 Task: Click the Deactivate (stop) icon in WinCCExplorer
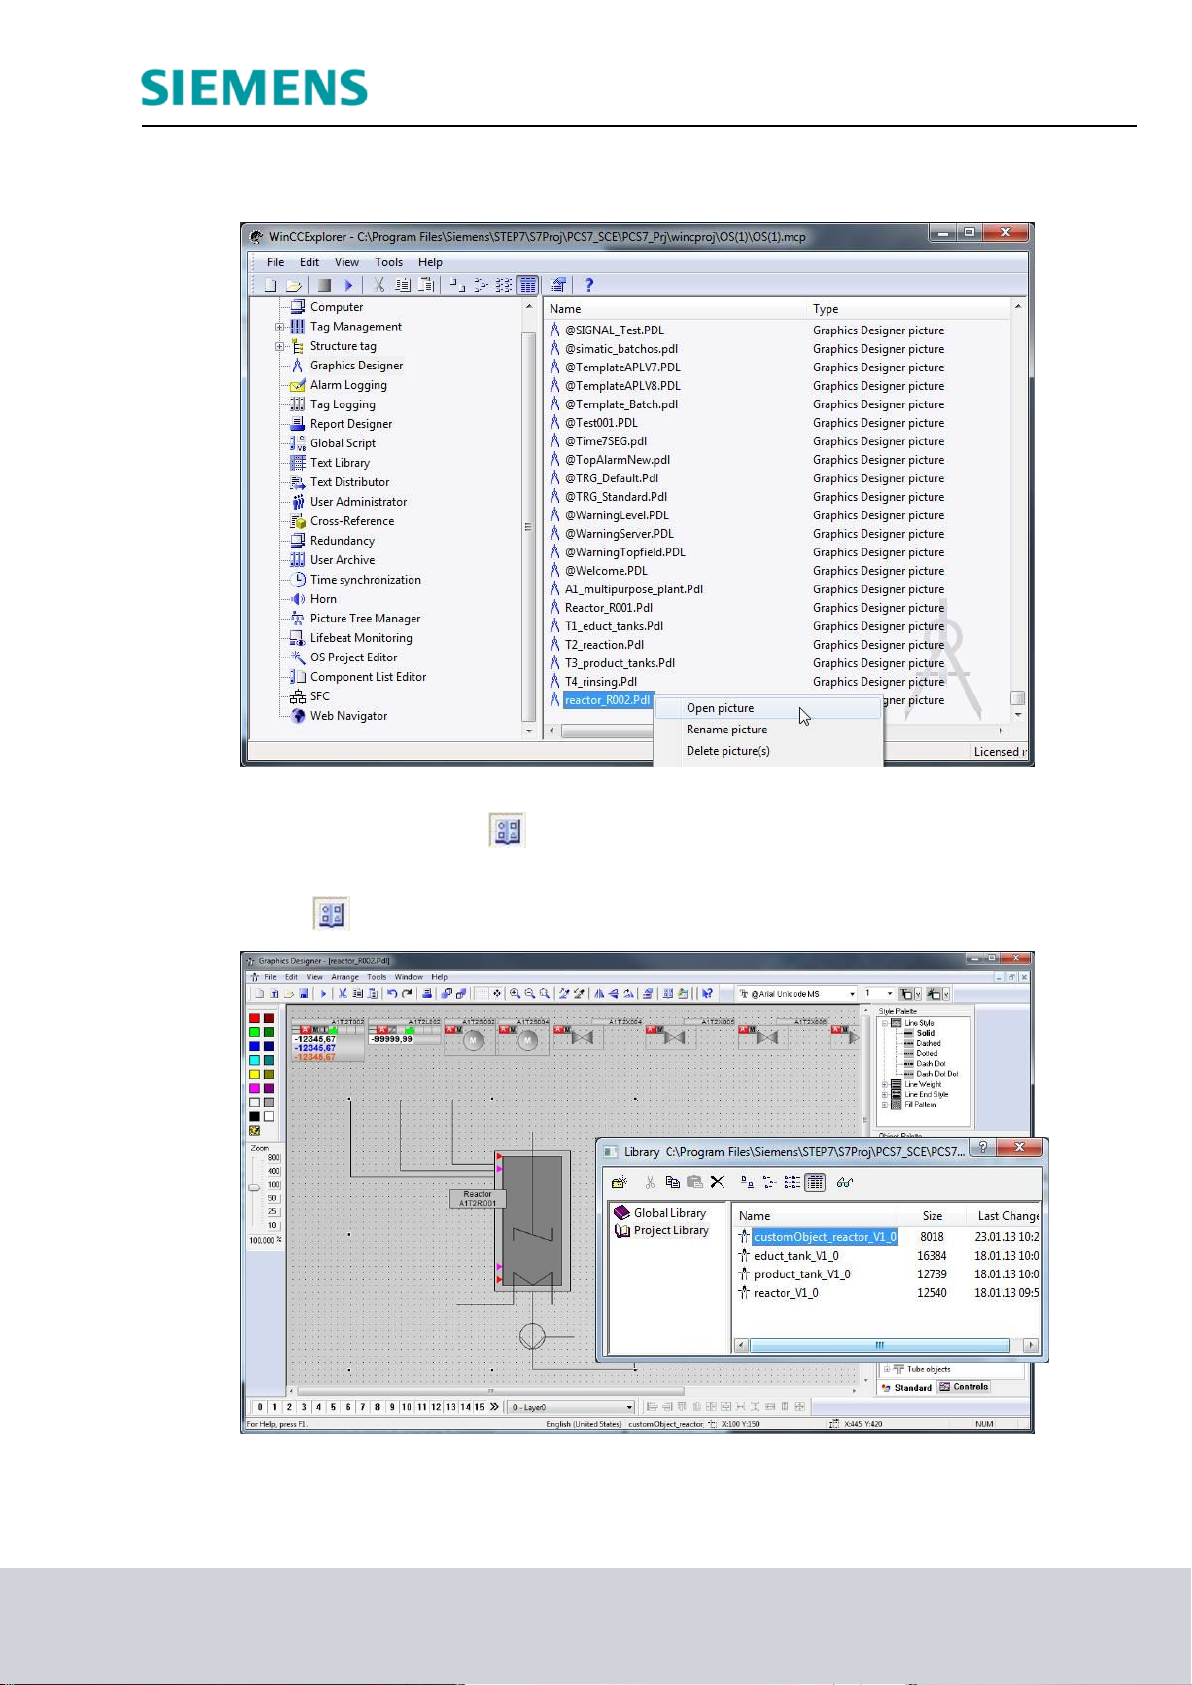324,285
